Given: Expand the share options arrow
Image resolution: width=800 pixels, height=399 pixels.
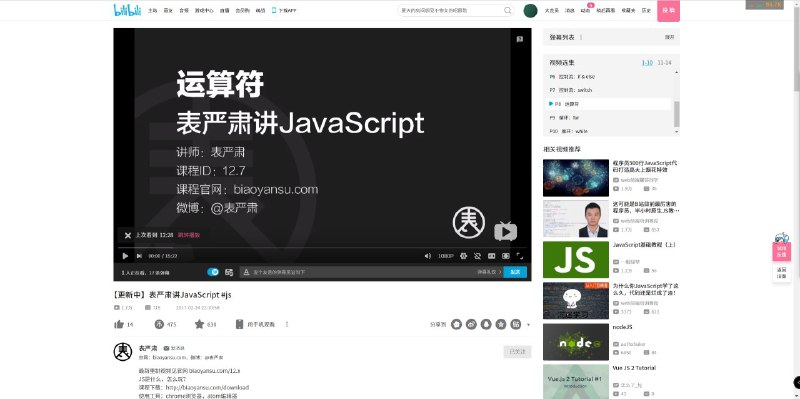Looking at the screenshot, I should coord(528,325).
